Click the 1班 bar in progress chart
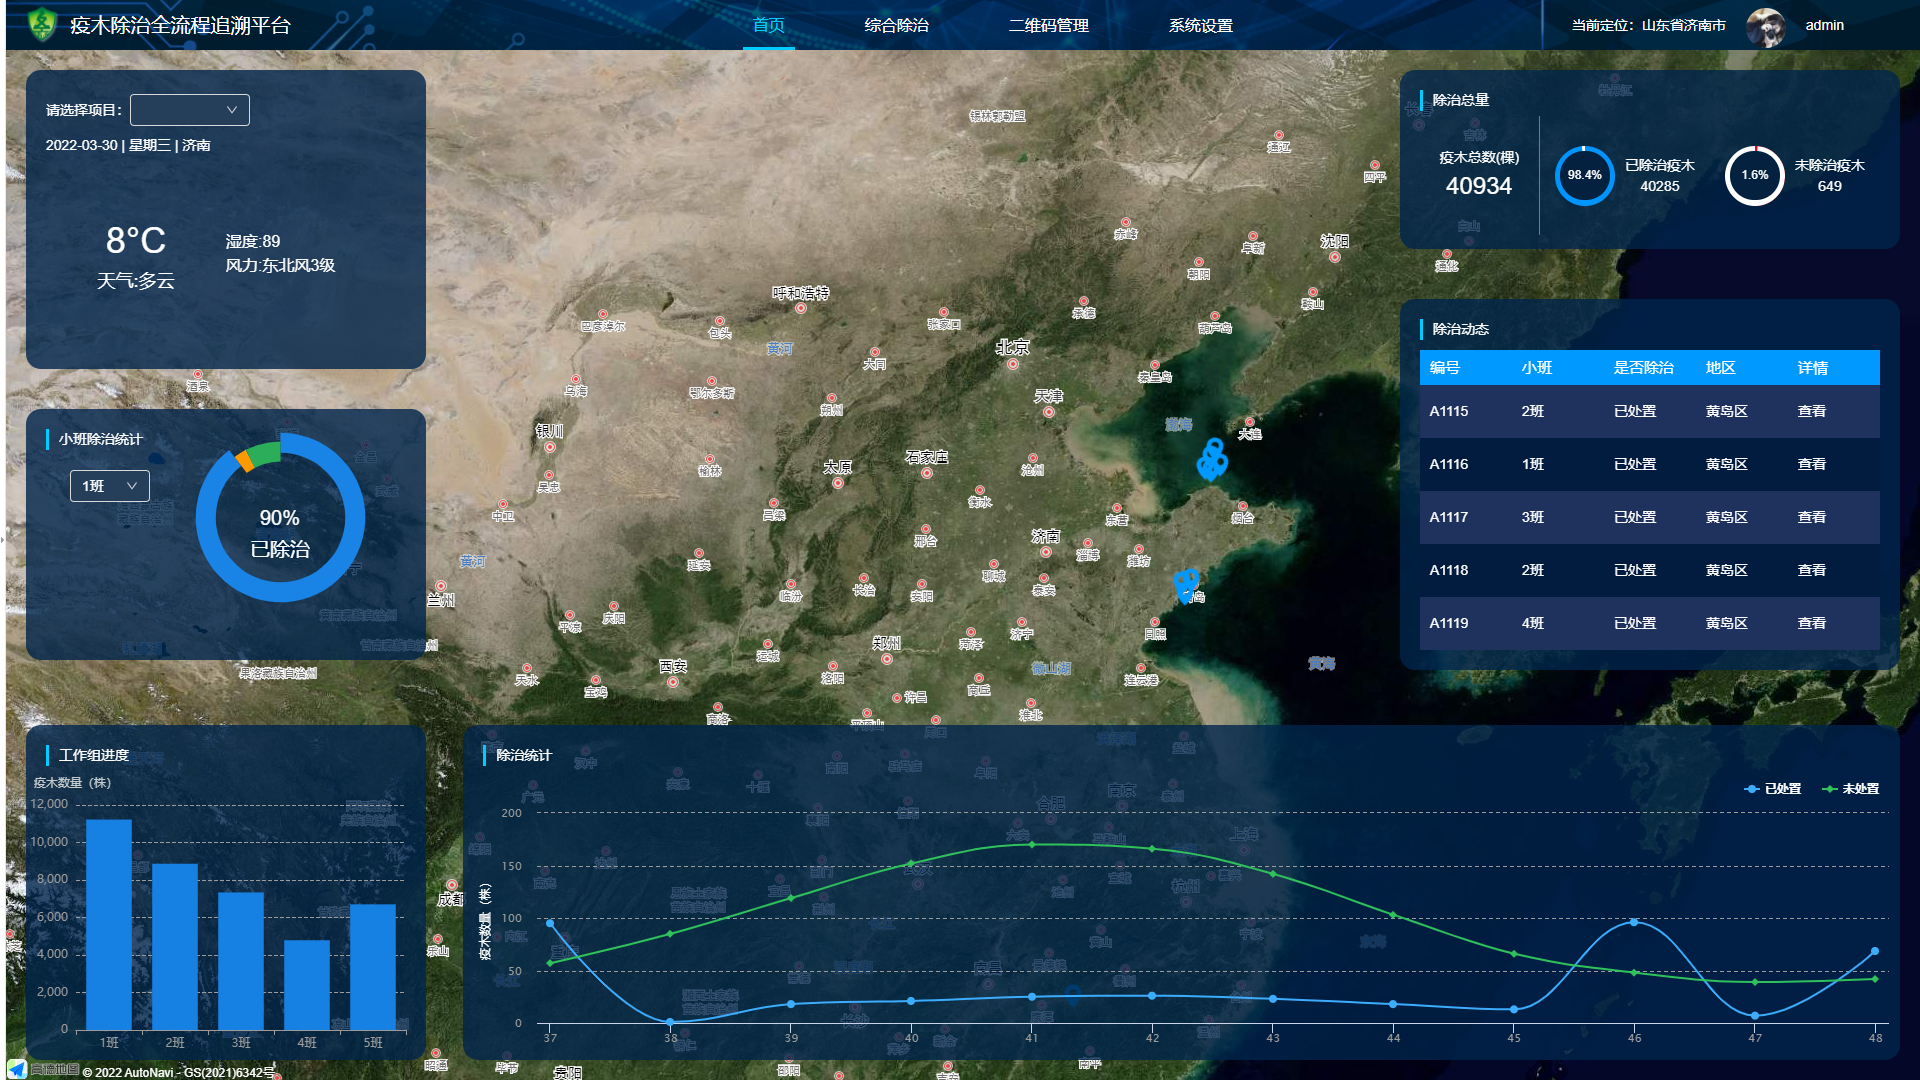 tap(109, 924)
